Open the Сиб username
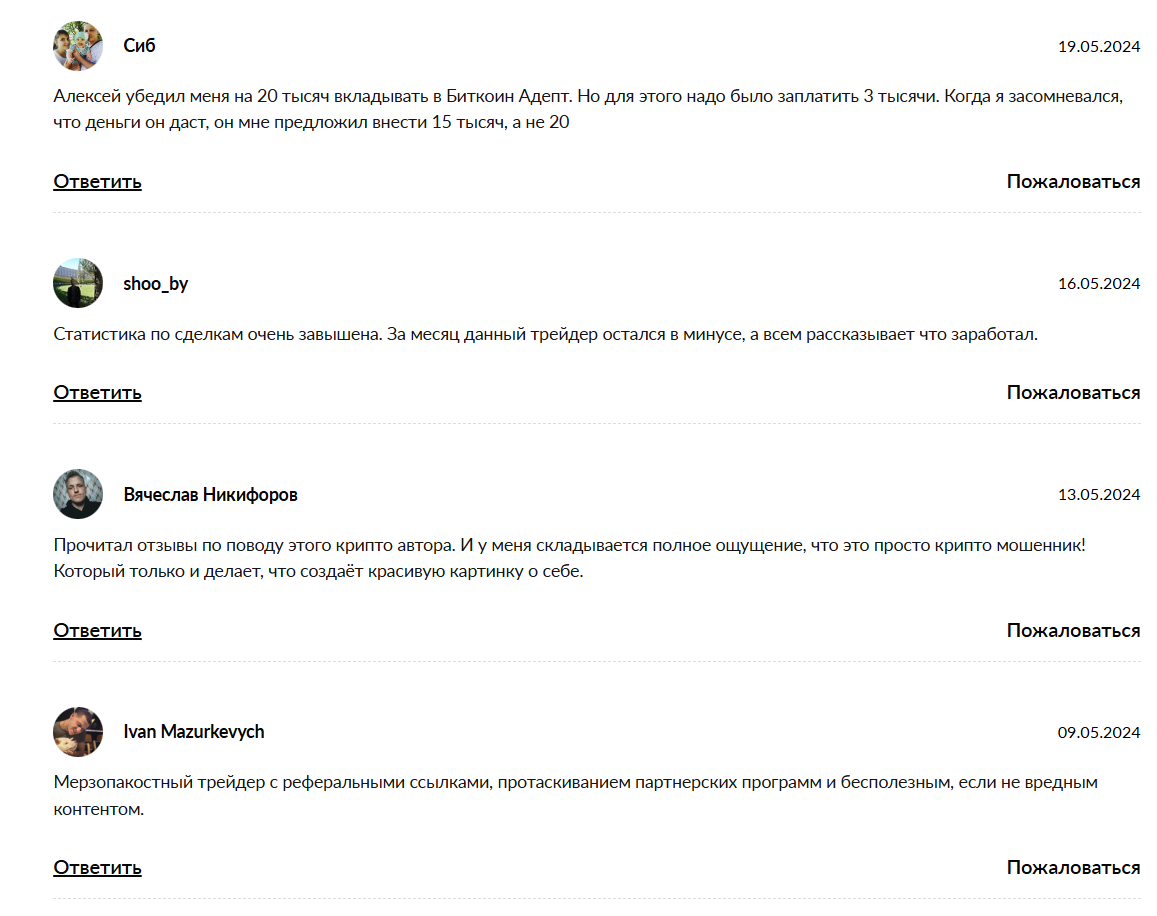1157x916 pixels. 140,46
